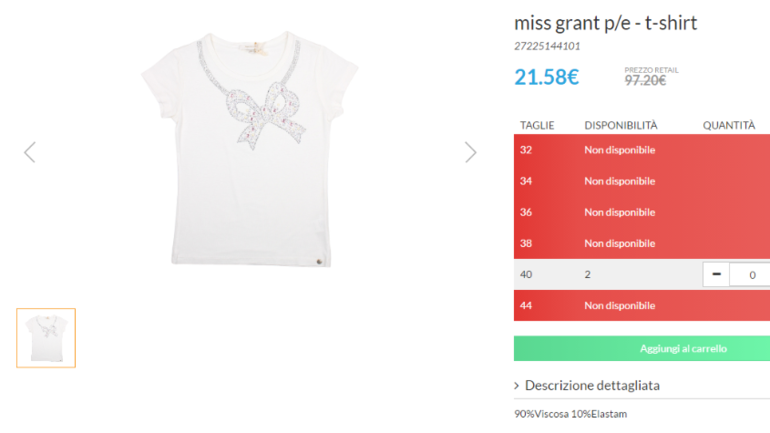Select the size 32 unavailable row
Image resolution: width=770 pixels, height=433 pixels.
click(x=642, y=150)
